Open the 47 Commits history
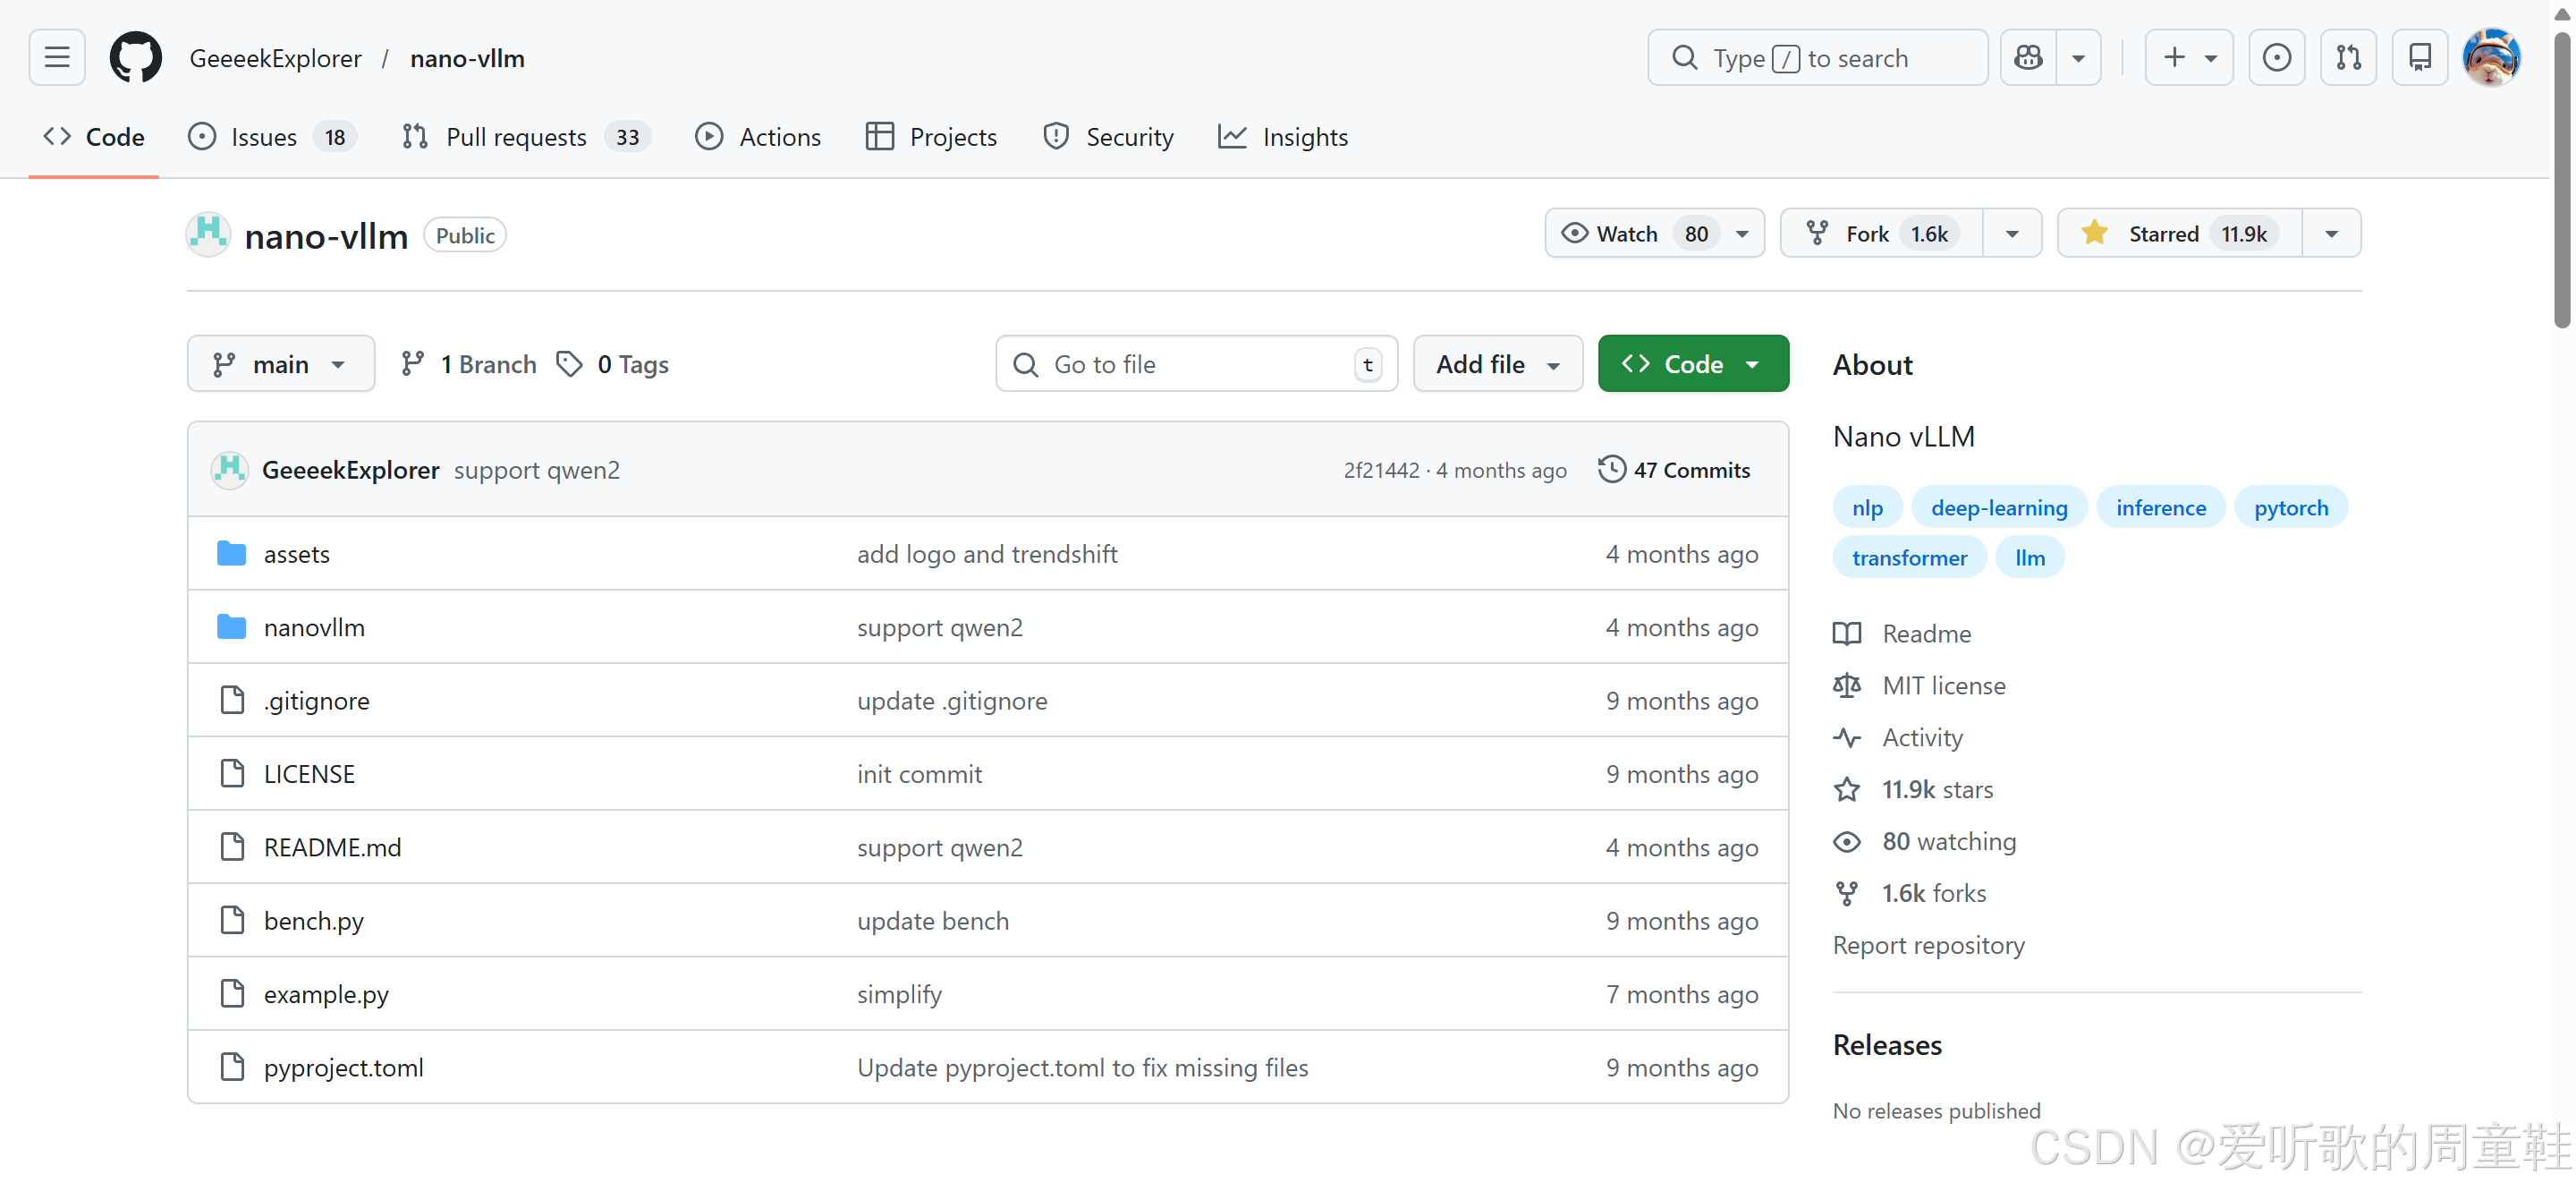The image size is (2576, 1191). [x=1675, y=470]
